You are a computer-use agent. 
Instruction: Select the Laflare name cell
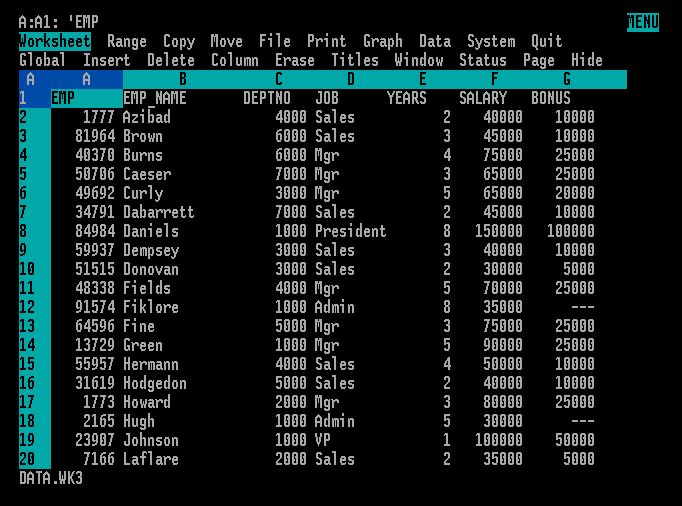(x=151, y=459)
